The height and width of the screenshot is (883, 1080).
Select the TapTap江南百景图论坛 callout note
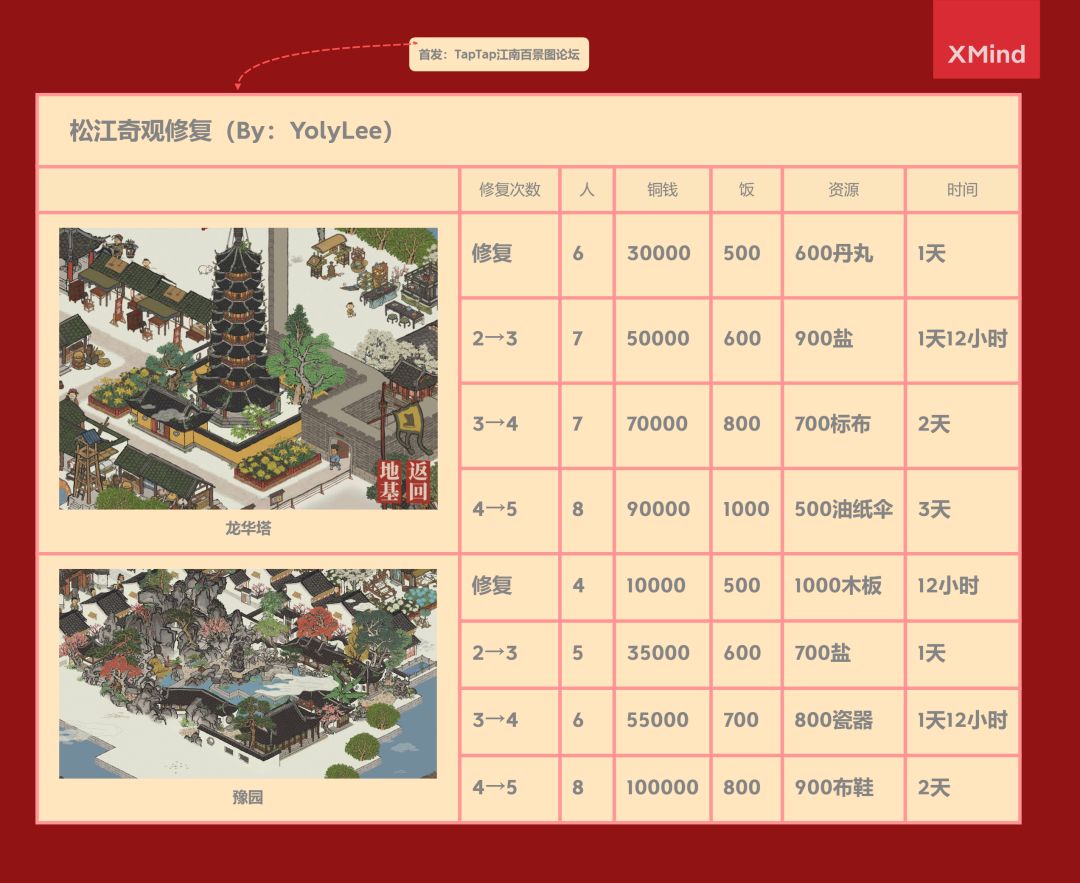coord(499,54)
